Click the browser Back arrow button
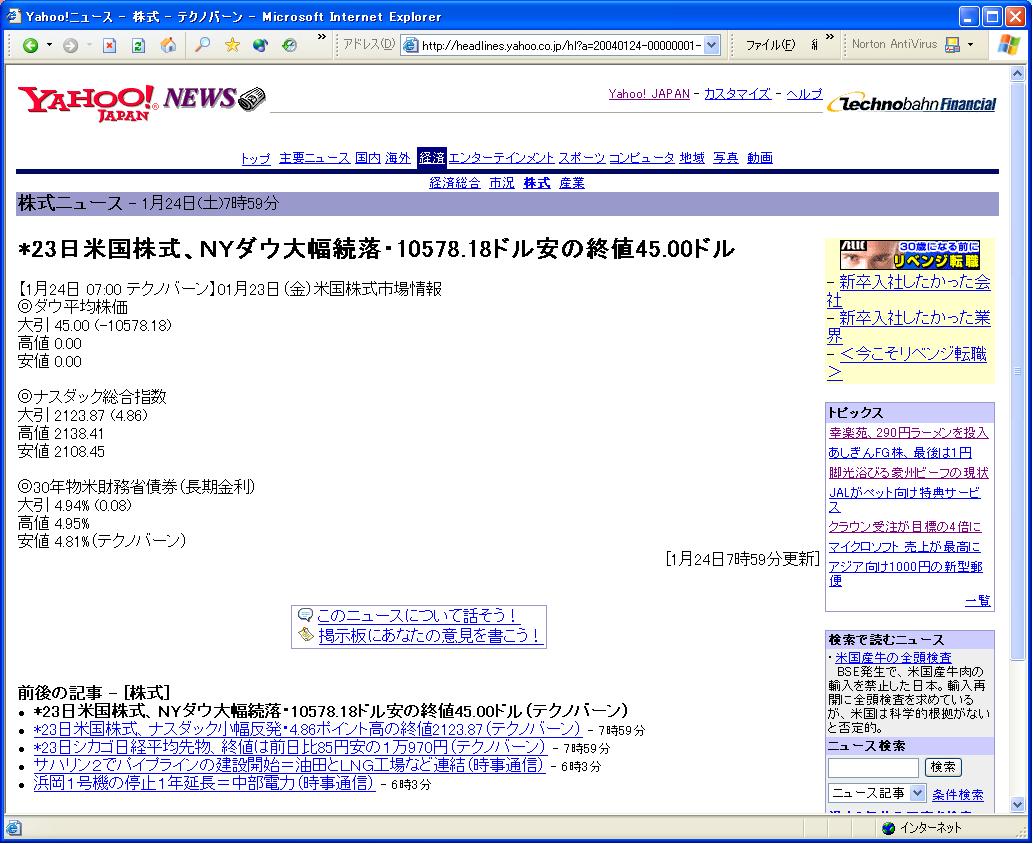This screenshot has width=1033, height=844. [30, 45]
